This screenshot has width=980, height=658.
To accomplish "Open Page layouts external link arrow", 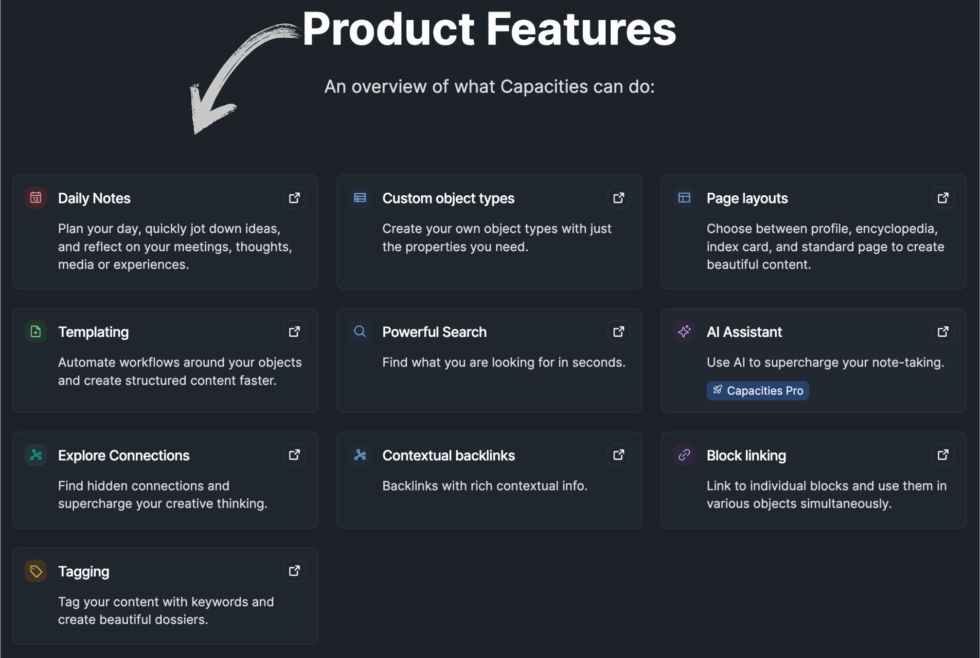I will [942, 198].
